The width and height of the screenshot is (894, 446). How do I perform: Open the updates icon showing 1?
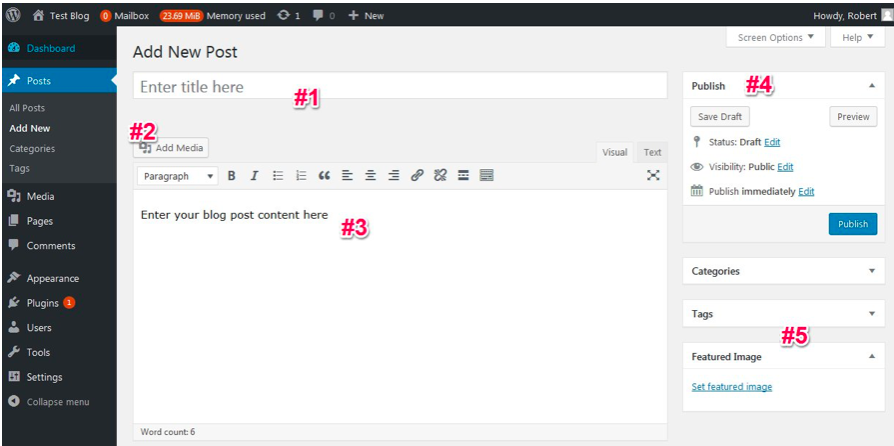[288, 16]
